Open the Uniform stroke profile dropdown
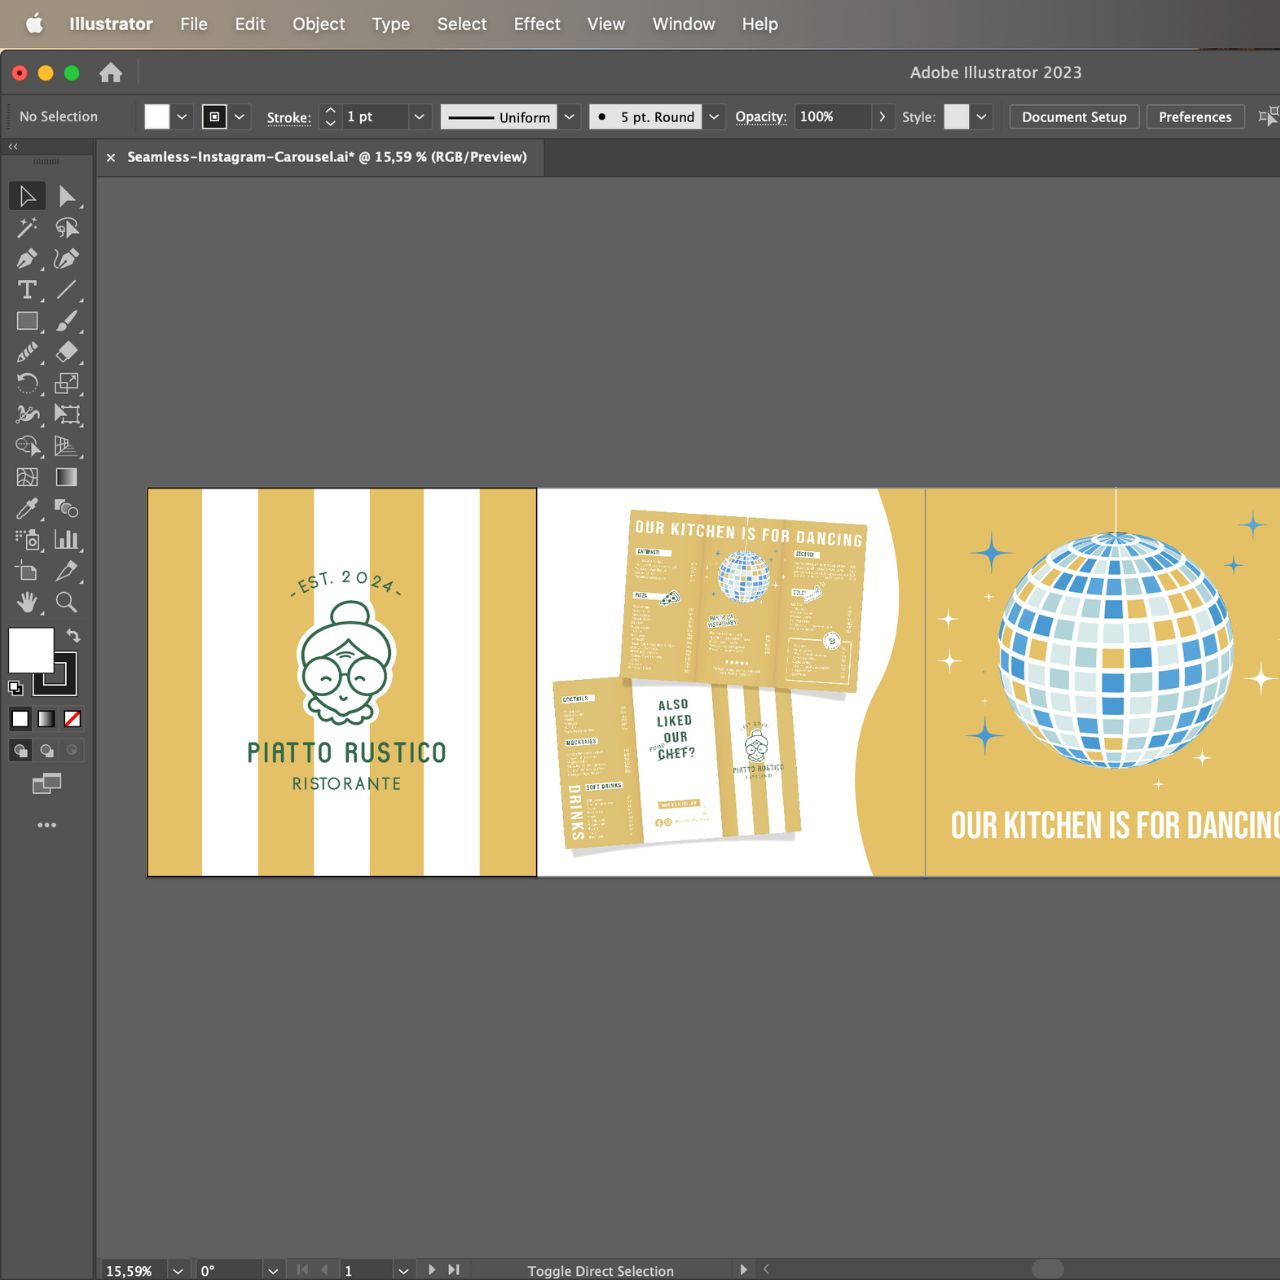 [x=569, y=117]
